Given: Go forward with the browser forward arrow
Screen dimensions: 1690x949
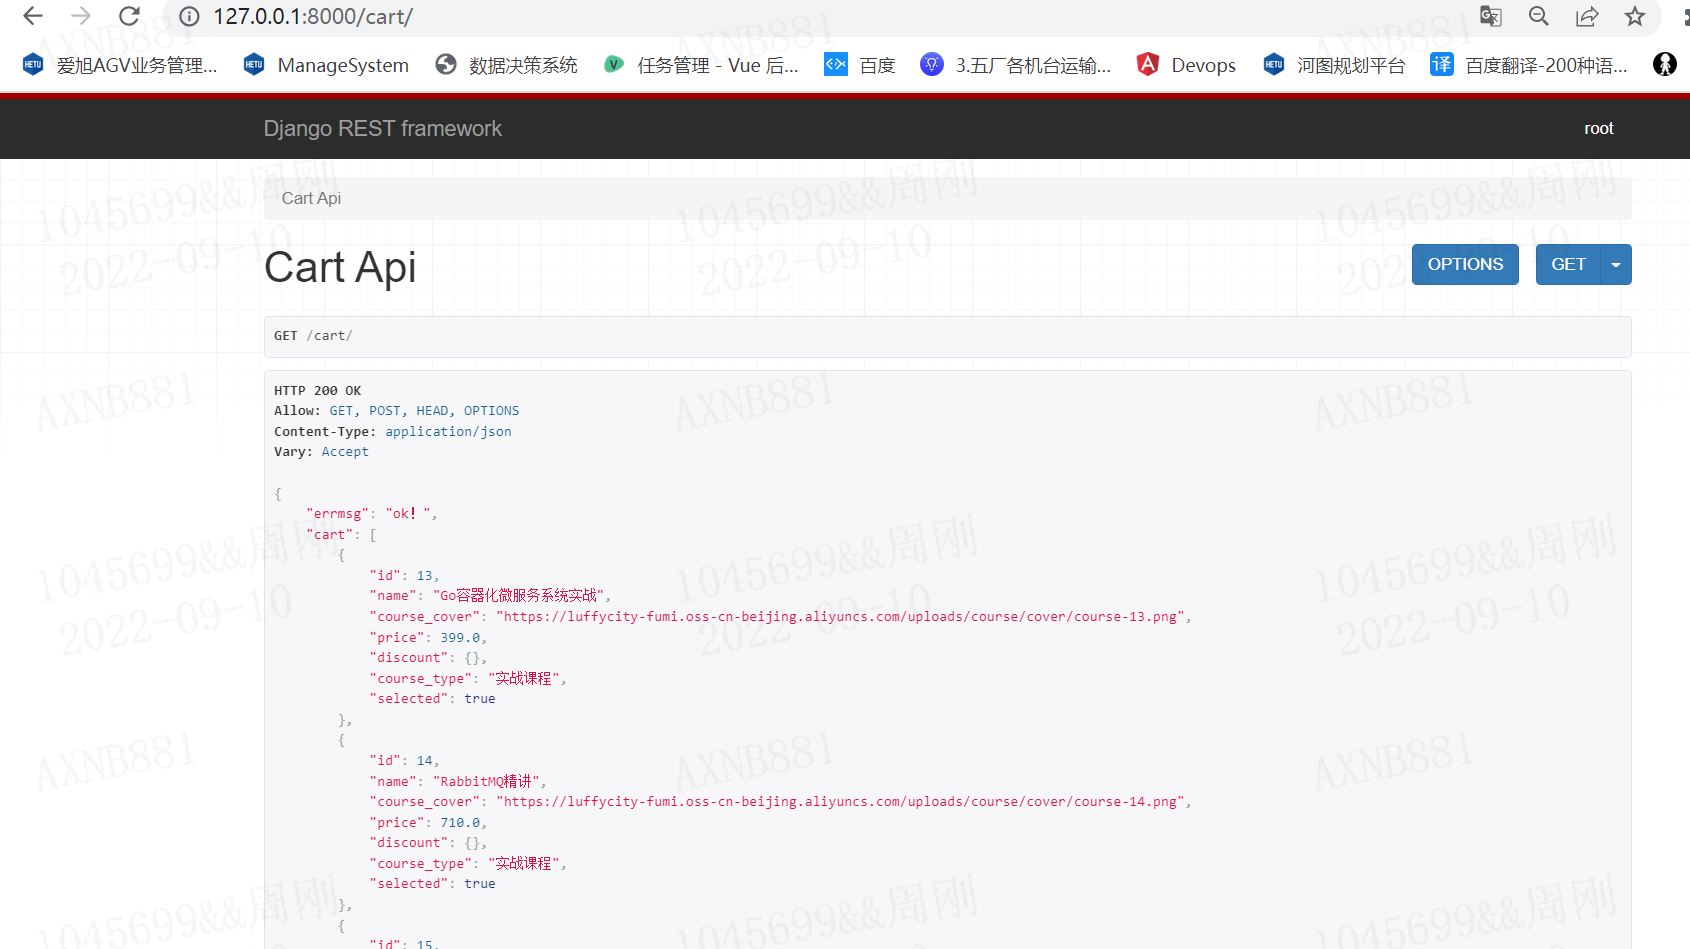Looking at the screenshot, I should (x=81, y=16).
